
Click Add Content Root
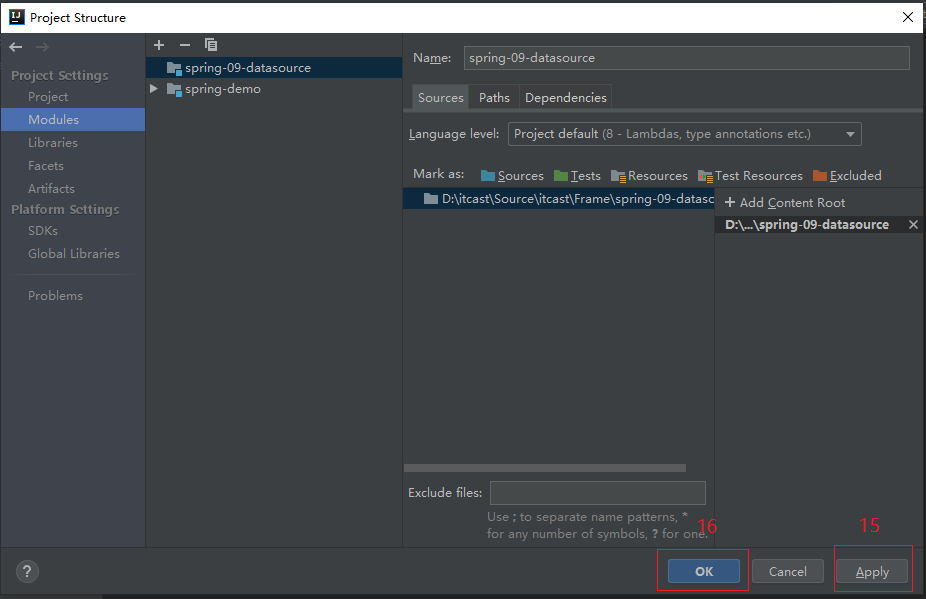click(x=785, y=202)
